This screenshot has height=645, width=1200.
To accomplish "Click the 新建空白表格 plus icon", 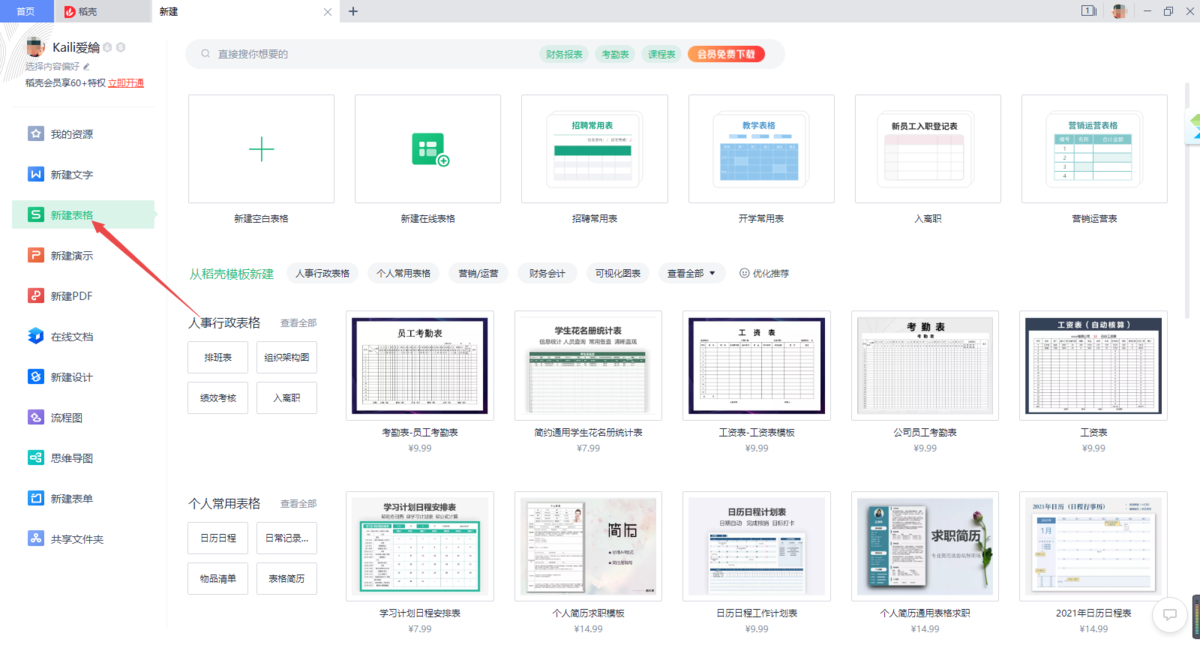I will pyautogui.click(x=260, y=148).
